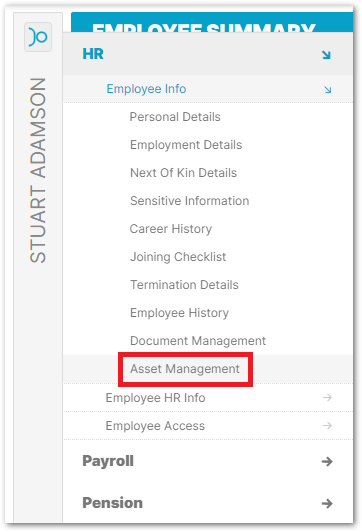Click the app logo icon at top-left
Screen dimensions: 362x532
(x=38, y=37)
